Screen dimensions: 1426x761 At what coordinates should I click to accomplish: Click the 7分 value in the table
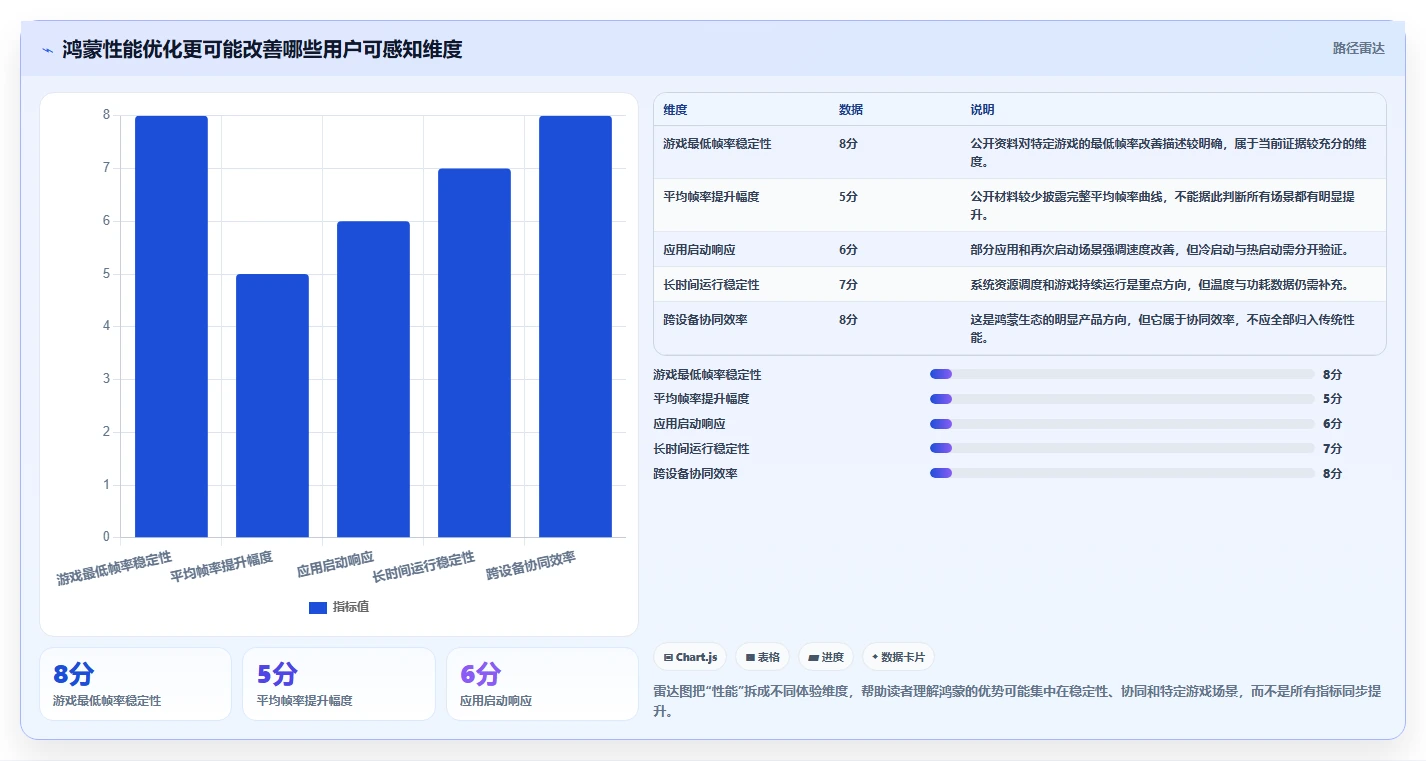pyautogui.click(x=848, y=285)
